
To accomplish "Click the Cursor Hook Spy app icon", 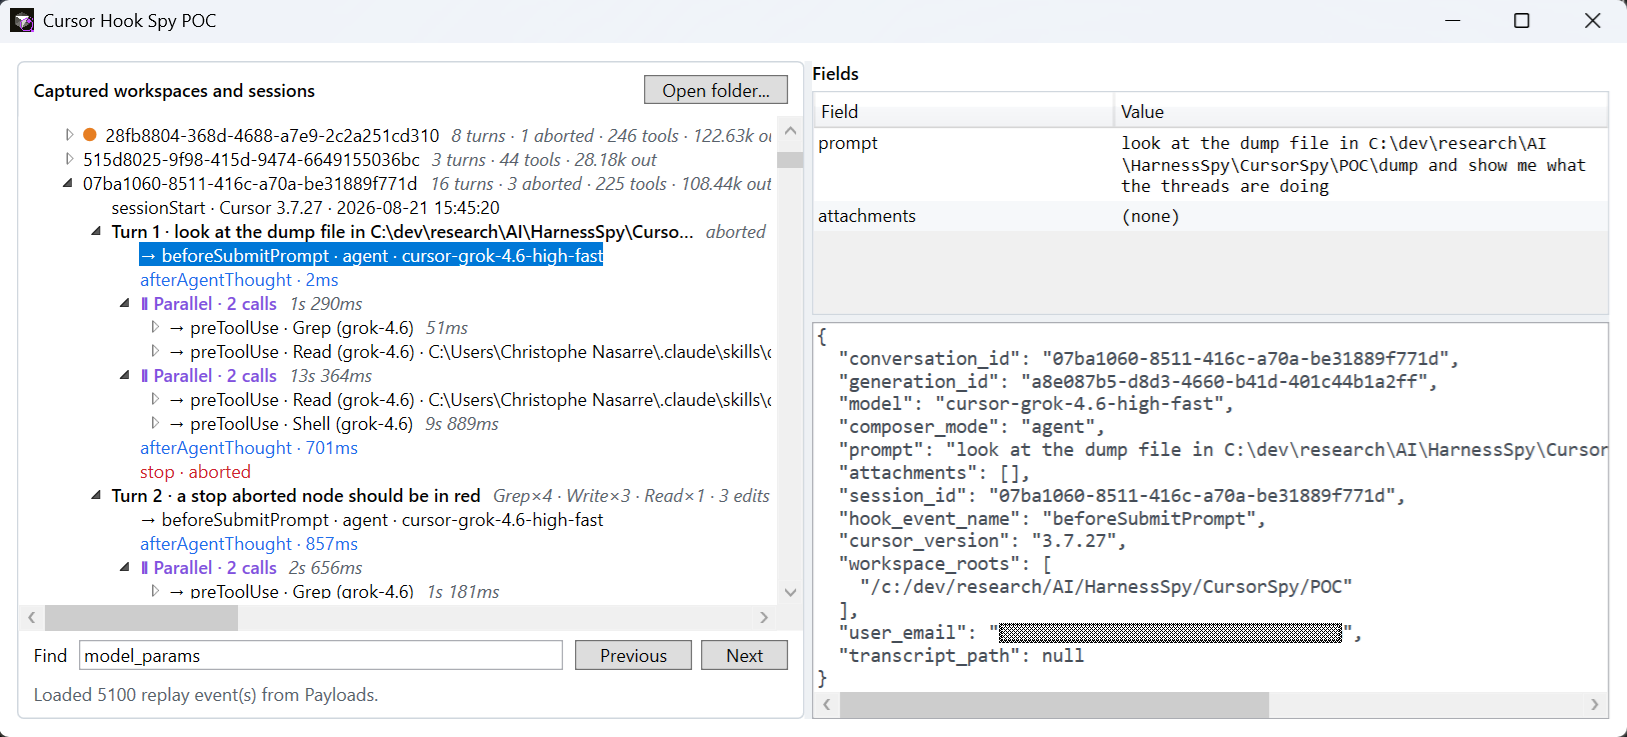I will click(22, 21).
